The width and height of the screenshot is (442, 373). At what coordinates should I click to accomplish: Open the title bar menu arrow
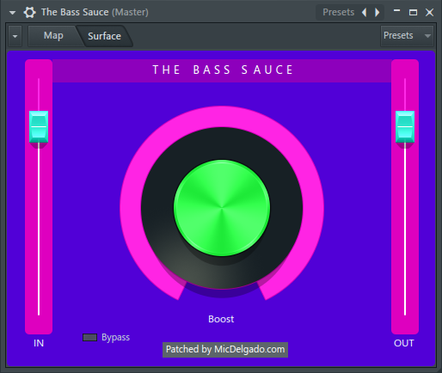[12, 13]
